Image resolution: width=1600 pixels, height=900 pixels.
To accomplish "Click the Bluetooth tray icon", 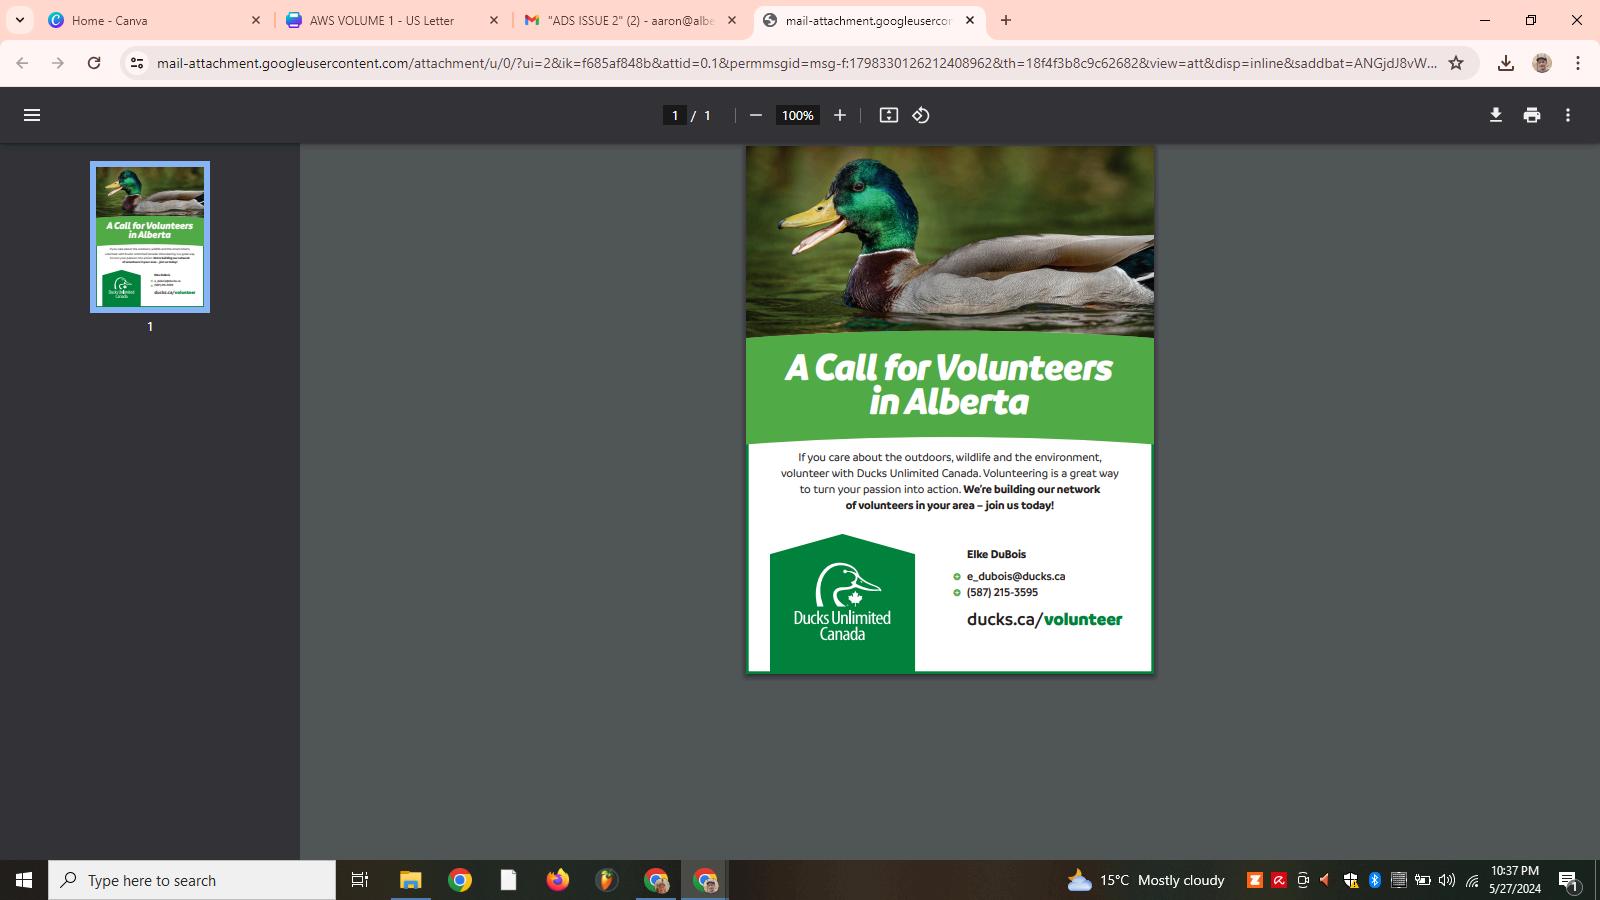I will [1375, 880].
